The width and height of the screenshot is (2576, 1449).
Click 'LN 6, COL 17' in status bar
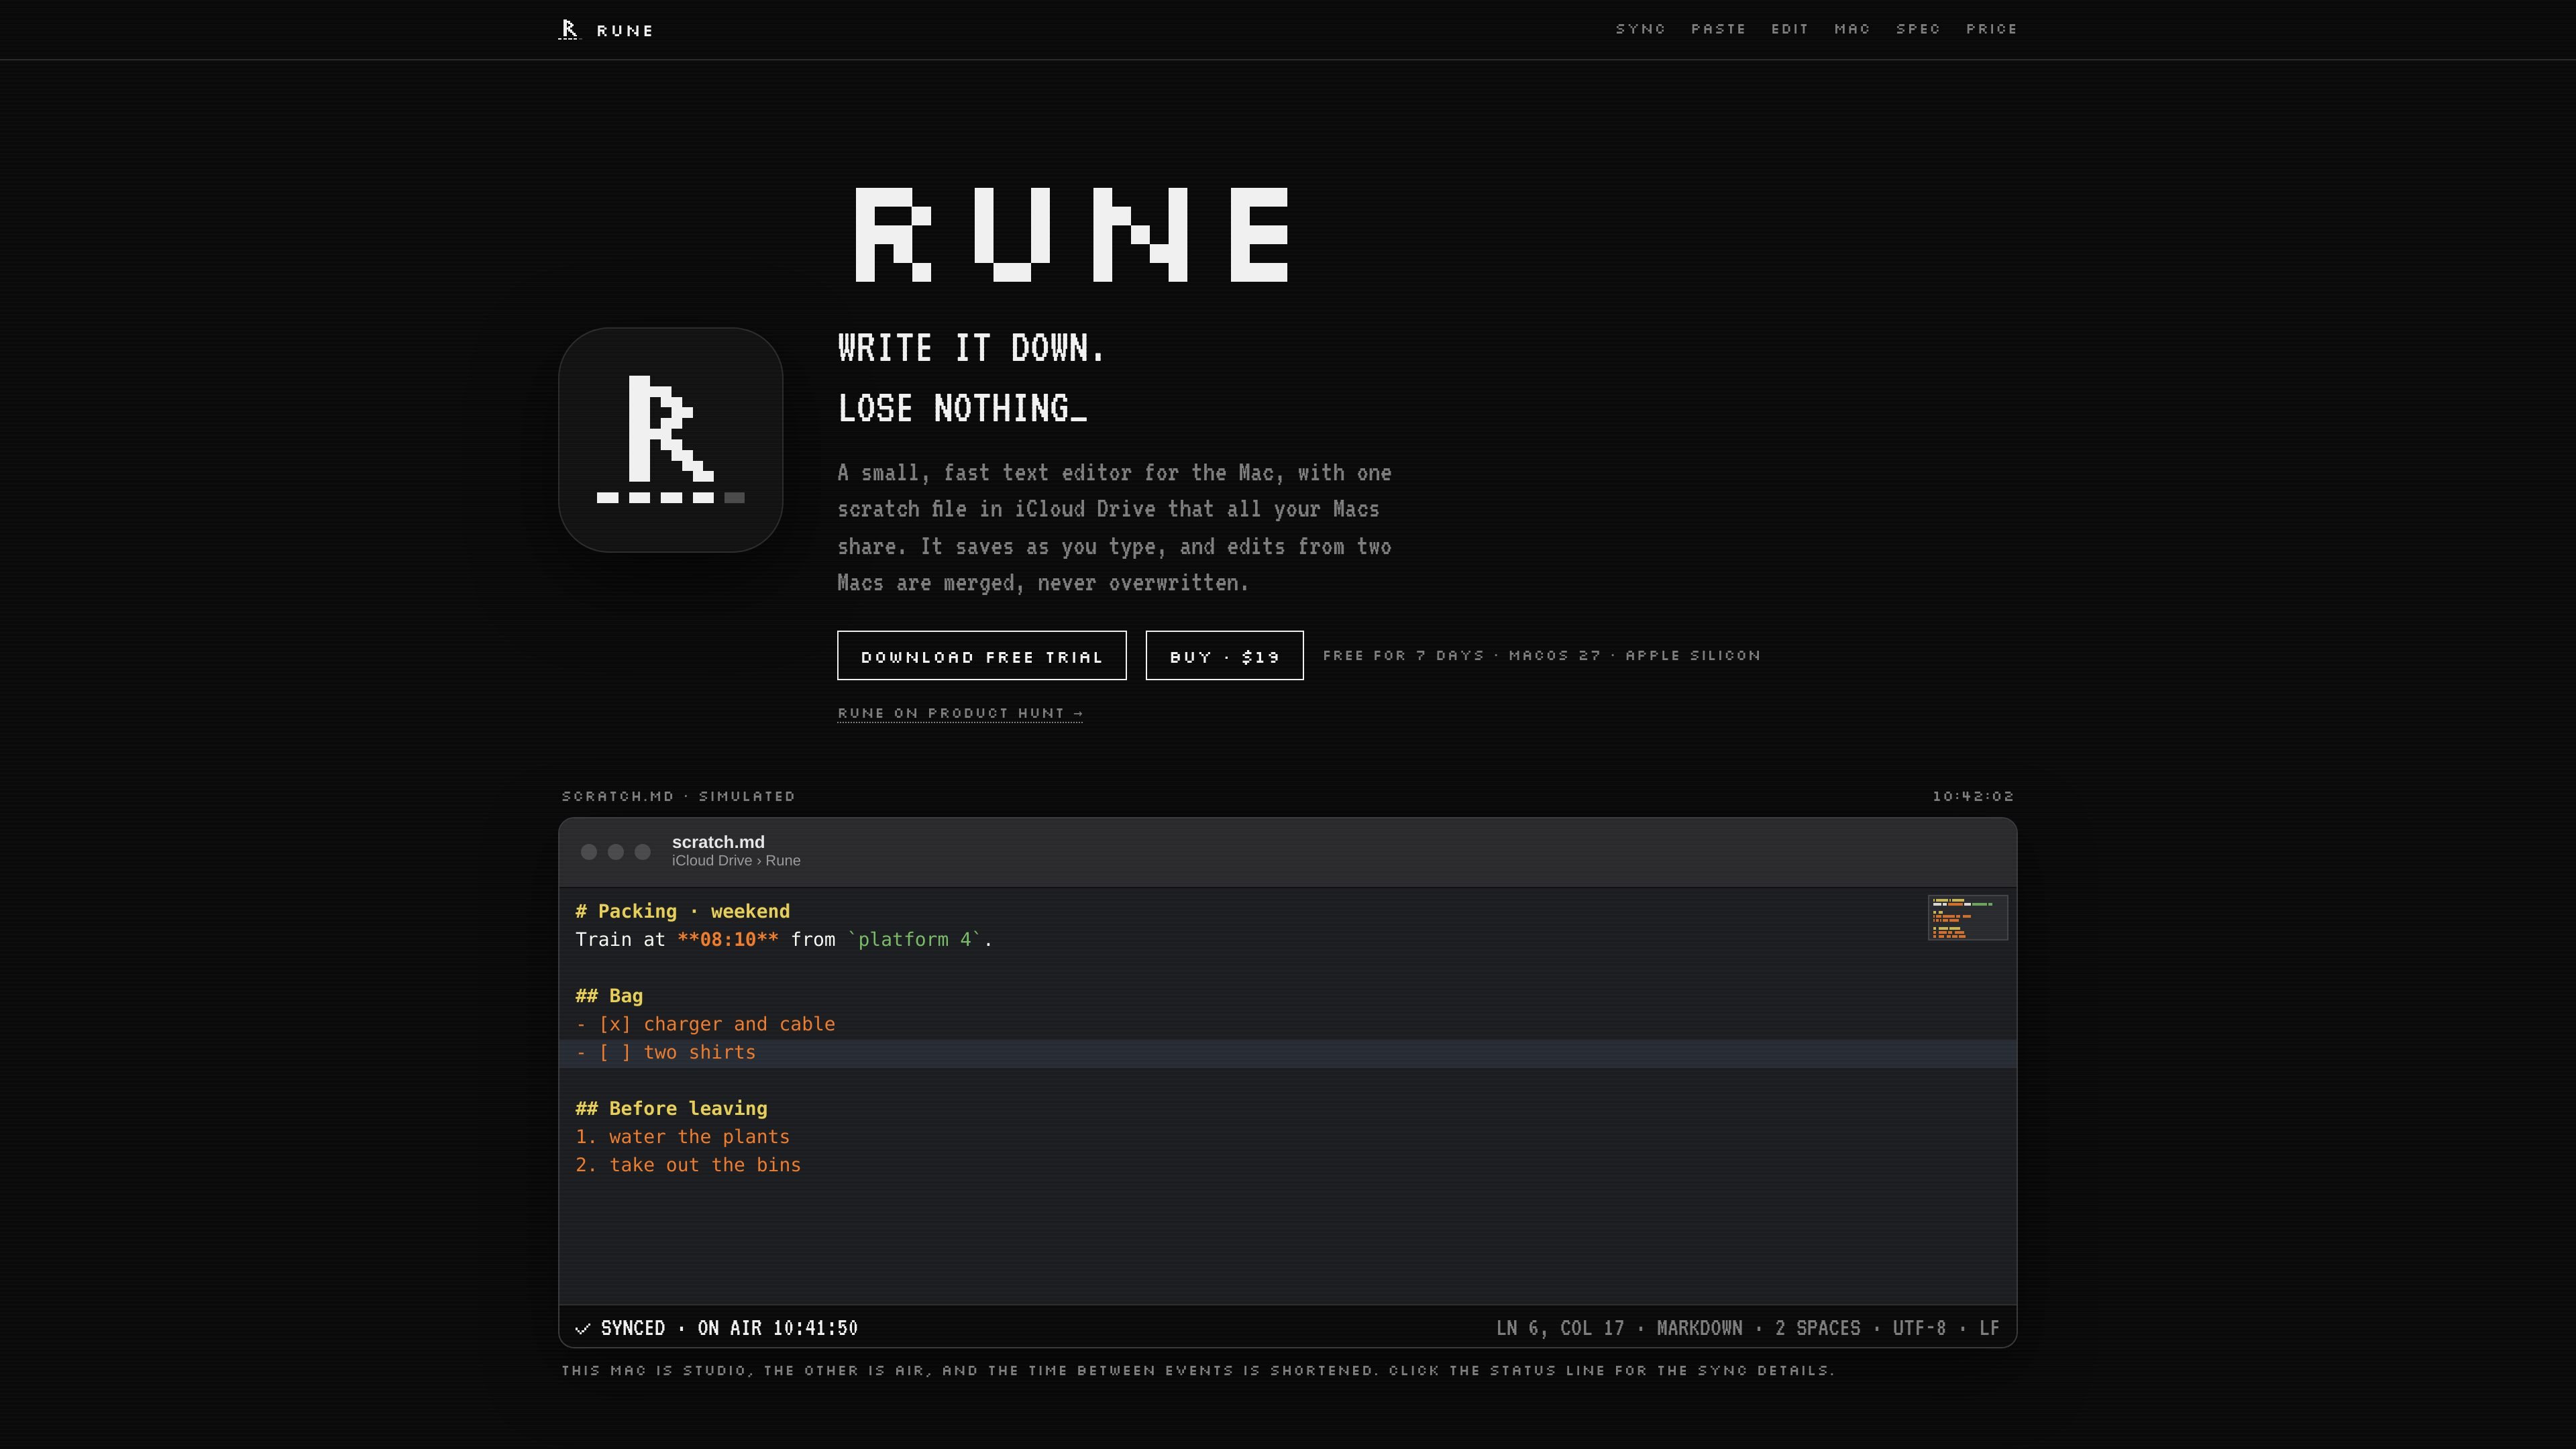[x=1560, y=1328]
